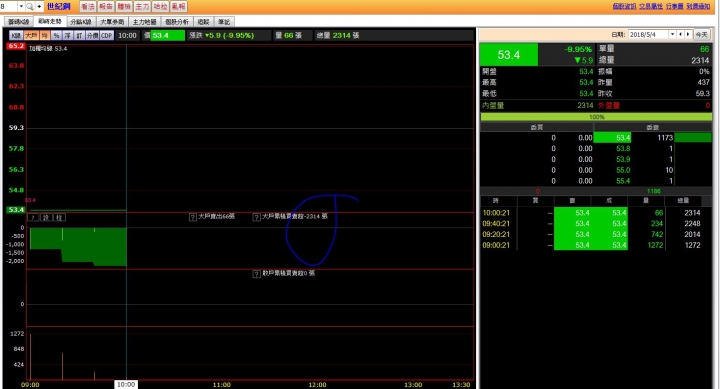Image resolution: width=720 pixels, height=389 pixels.
Task: Open help icon beside 大戶累積買賣超 label
Action: (257, 217)
